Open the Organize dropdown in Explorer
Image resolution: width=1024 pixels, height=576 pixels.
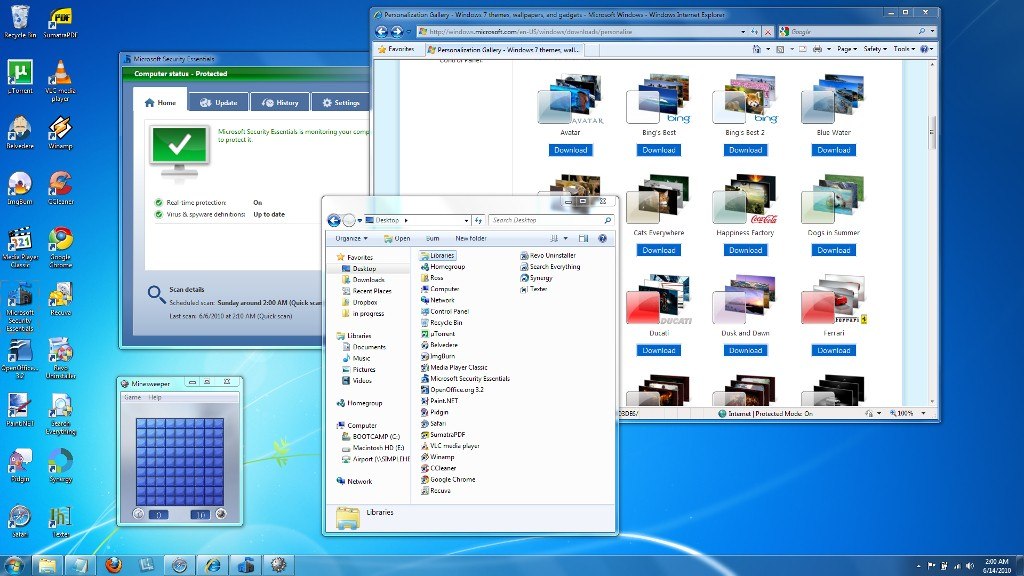click(350, 239)
